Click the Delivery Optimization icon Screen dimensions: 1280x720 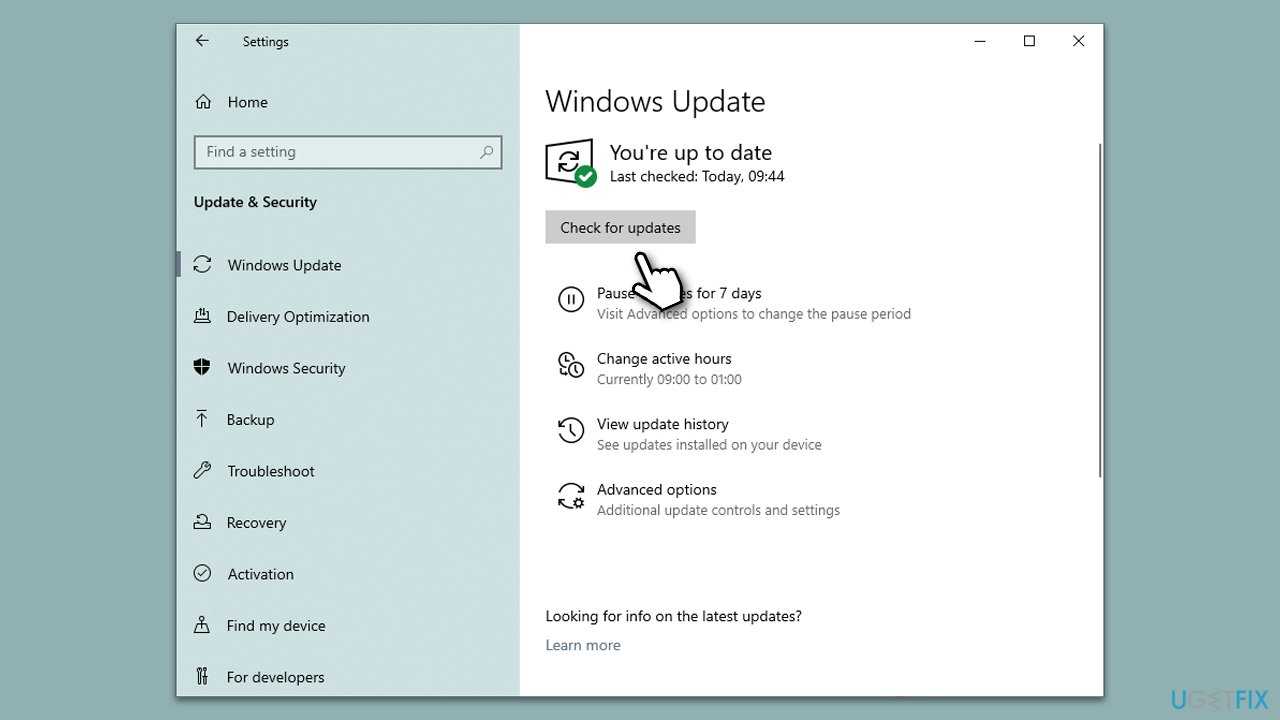(x=202, y=317)
